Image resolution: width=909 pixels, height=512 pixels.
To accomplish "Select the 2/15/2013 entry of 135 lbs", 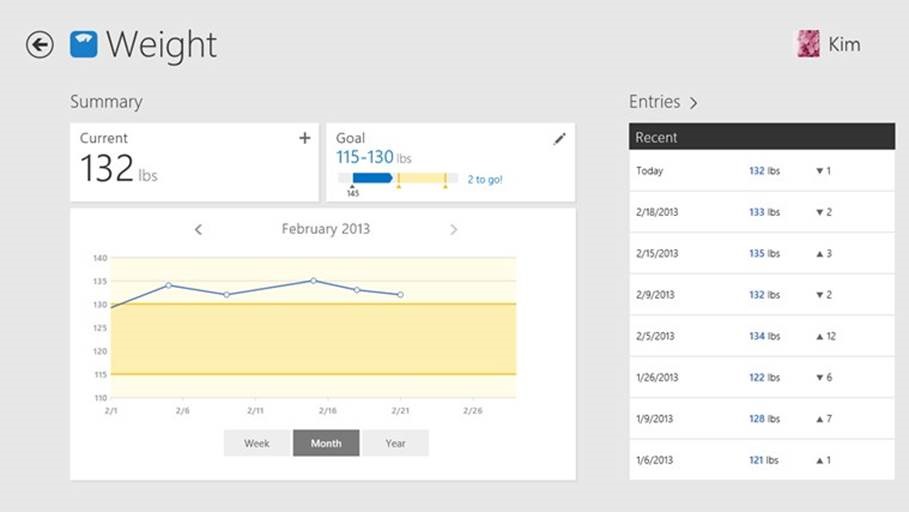I will (761, 254).
